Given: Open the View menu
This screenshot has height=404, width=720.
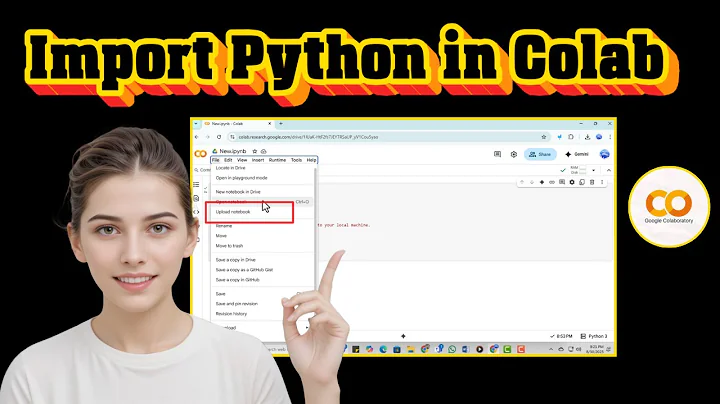Looking at the screenshot, I should [242, 160].
